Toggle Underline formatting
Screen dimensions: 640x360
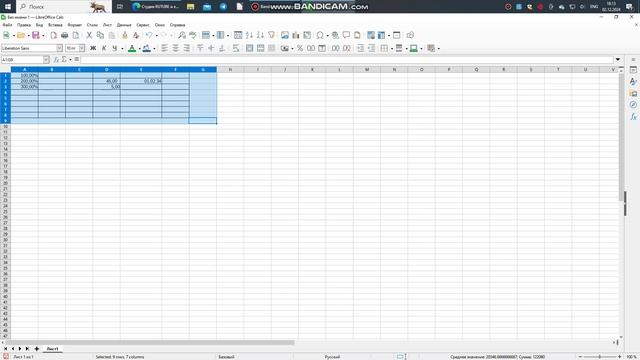point(115,48)
